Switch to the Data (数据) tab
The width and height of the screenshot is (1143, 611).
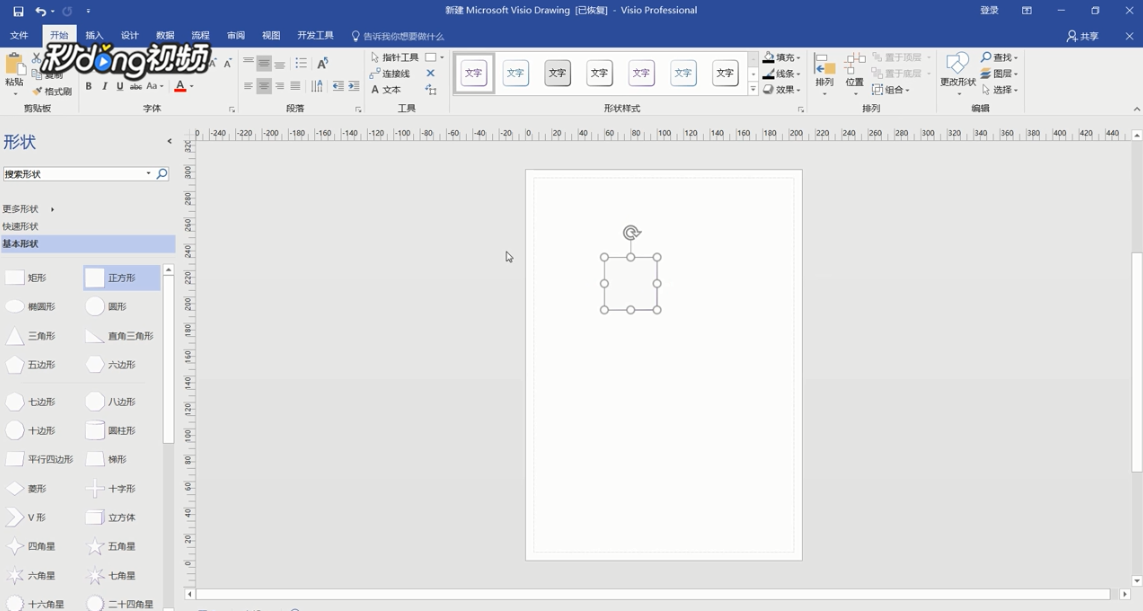(x=165, y=36)
